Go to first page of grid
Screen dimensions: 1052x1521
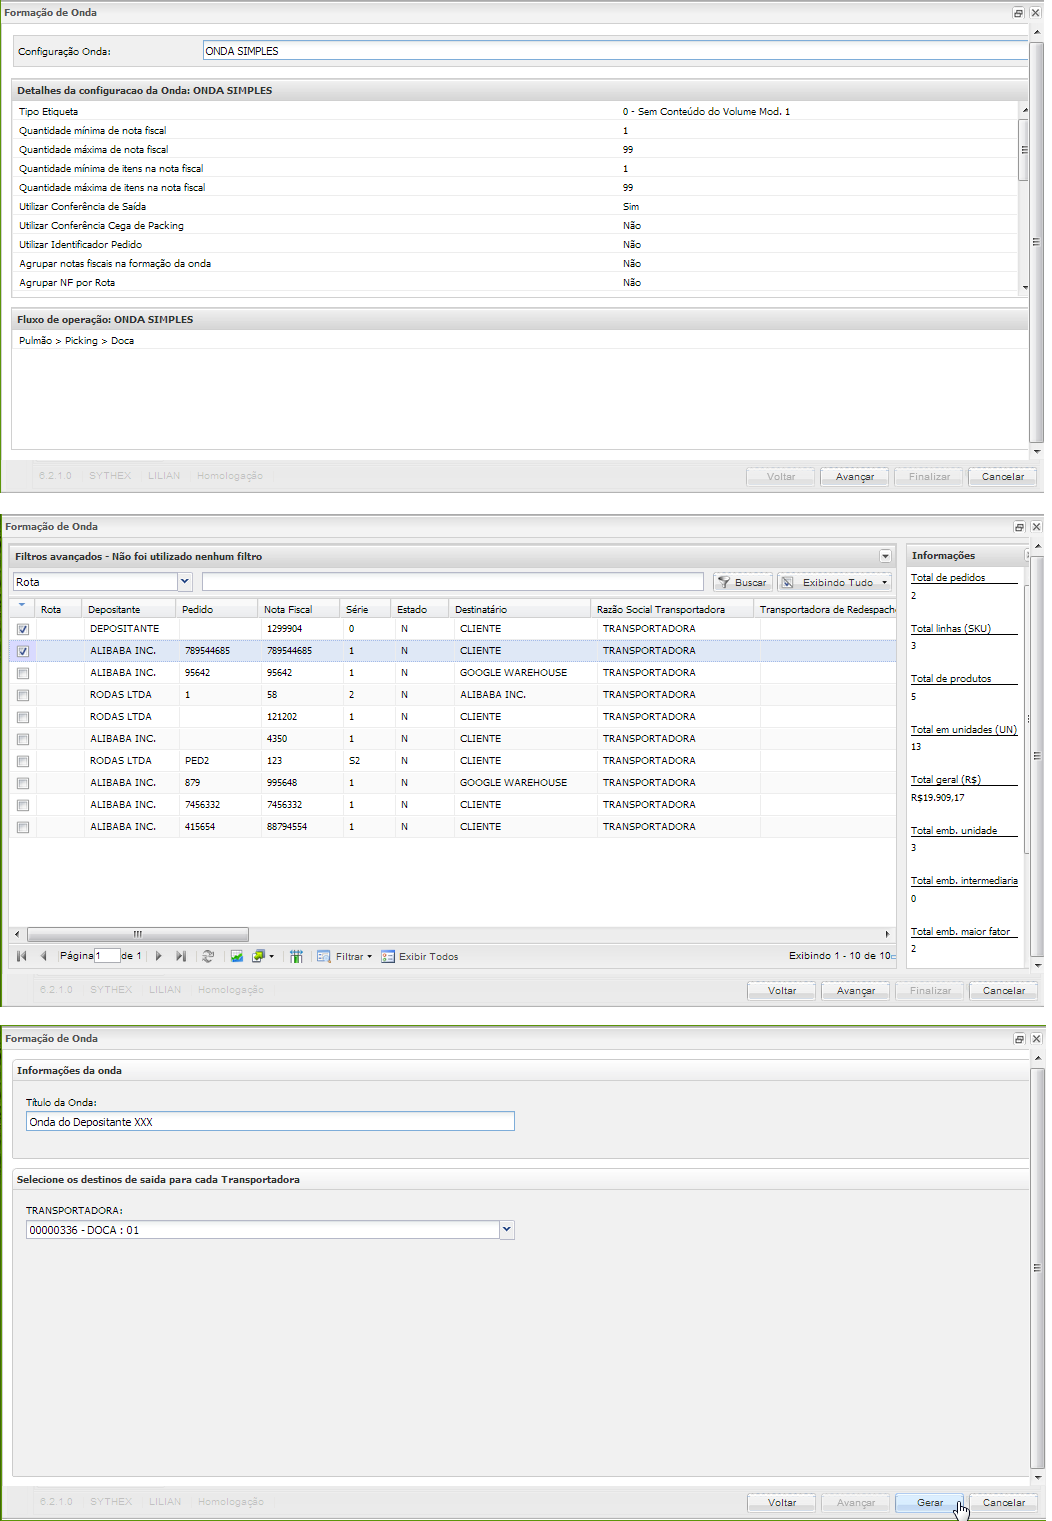coord(22,956)
